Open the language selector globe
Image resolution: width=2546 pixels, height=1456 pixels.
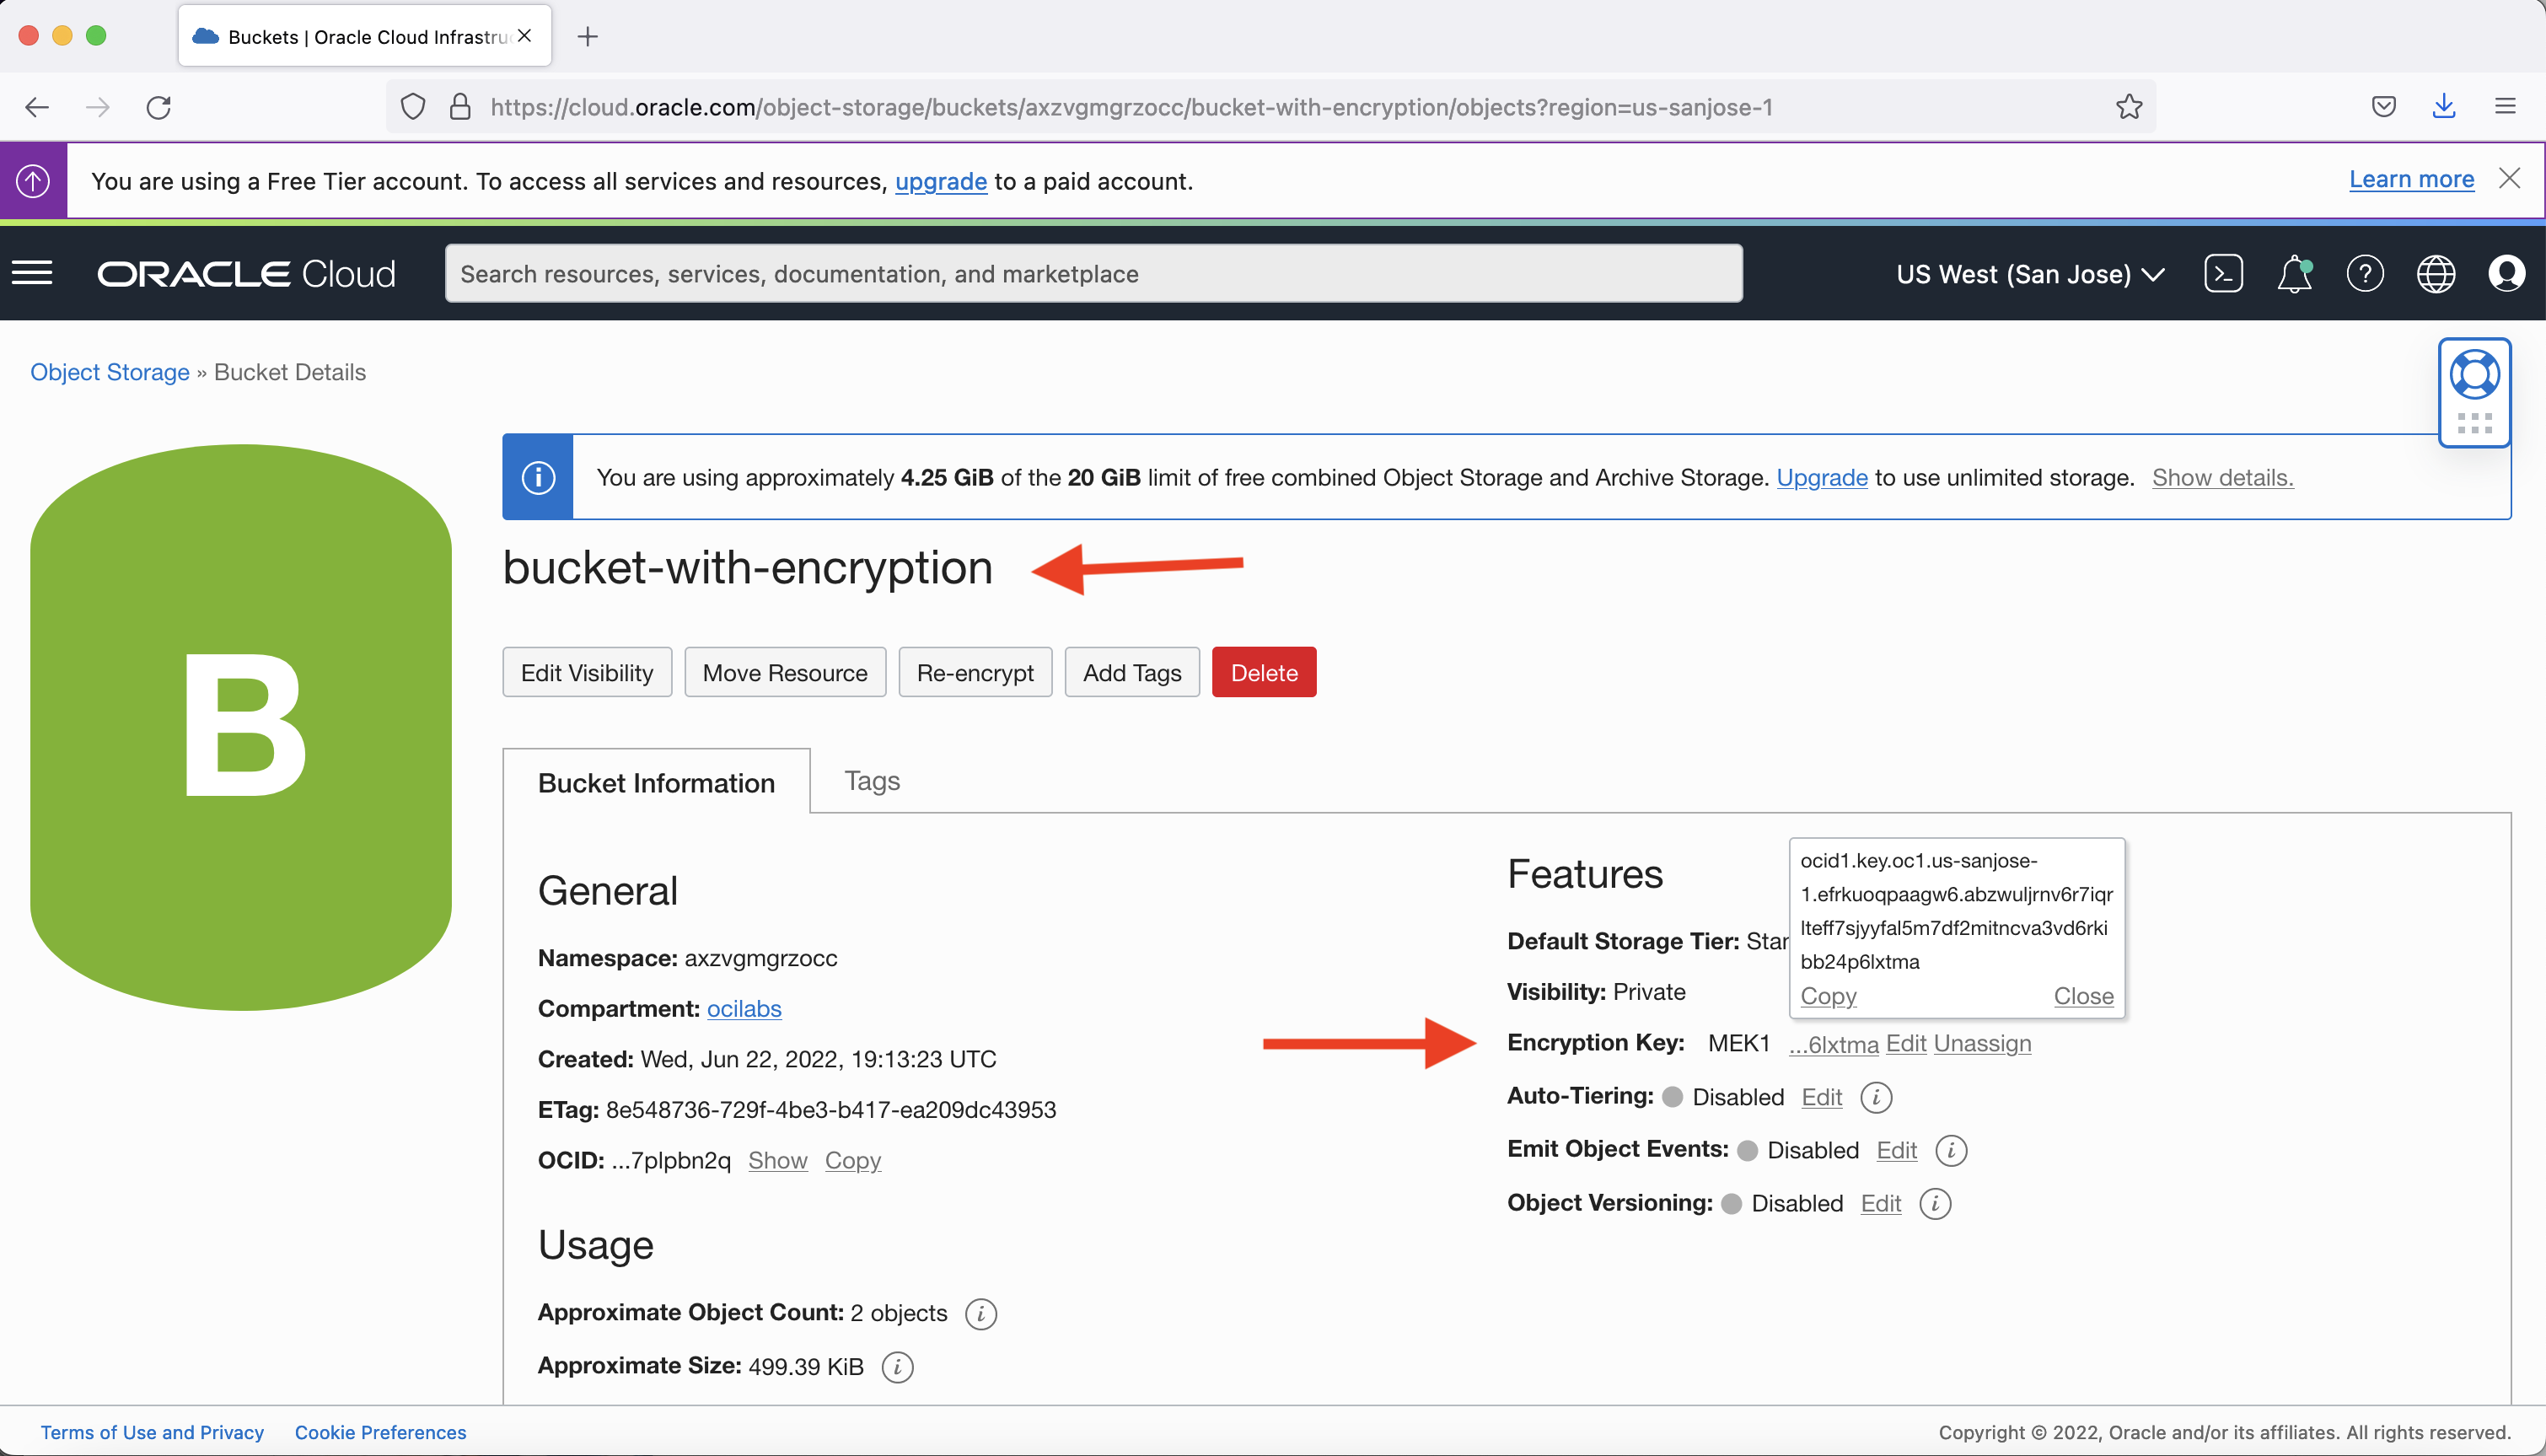(x=2436, y=273)
